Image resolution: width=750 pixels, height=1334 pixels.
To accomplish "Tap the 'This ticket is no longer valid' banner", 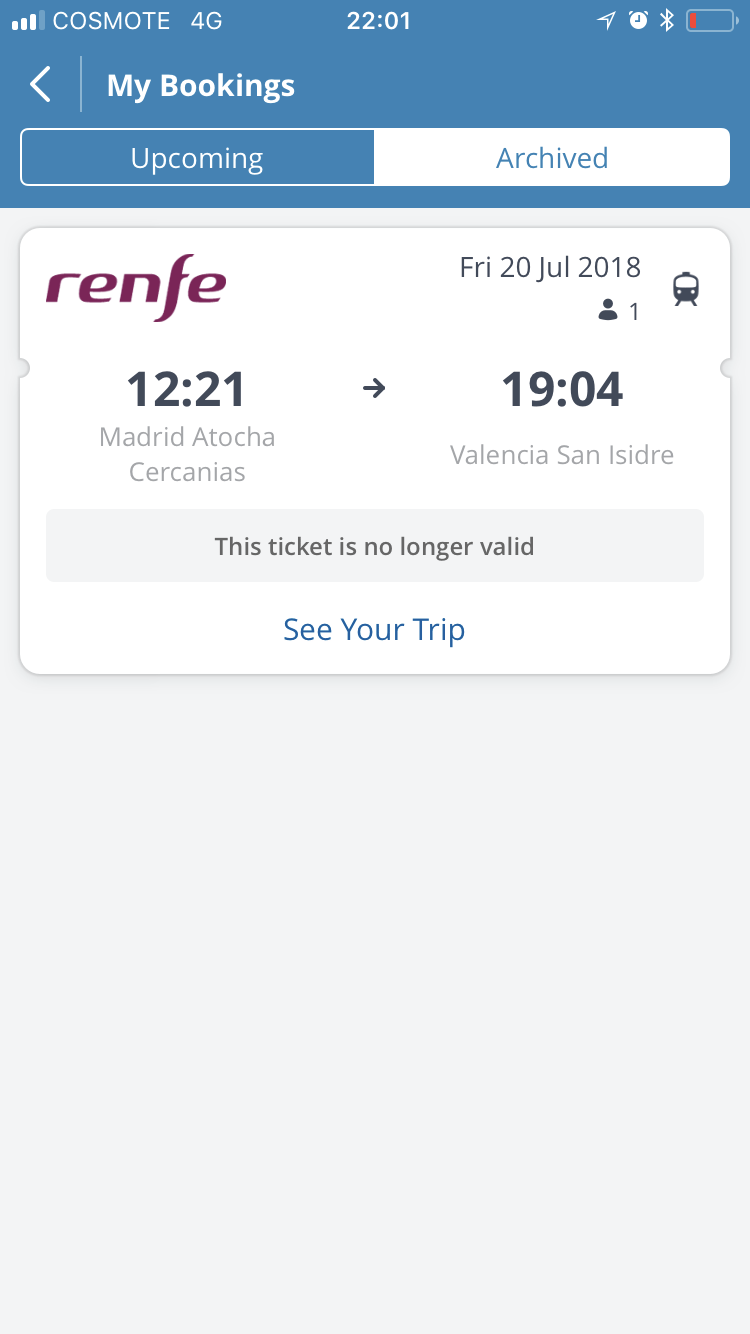I will pyautogui.click(x=374, y=546).
